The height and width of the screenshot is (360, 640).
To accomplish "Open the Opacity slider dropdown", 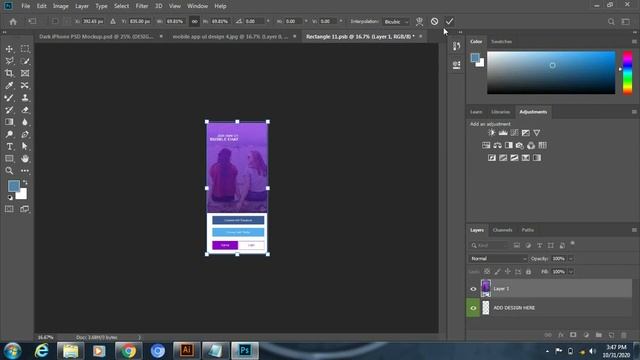I will pyautogui.click(x=571, y=258).
